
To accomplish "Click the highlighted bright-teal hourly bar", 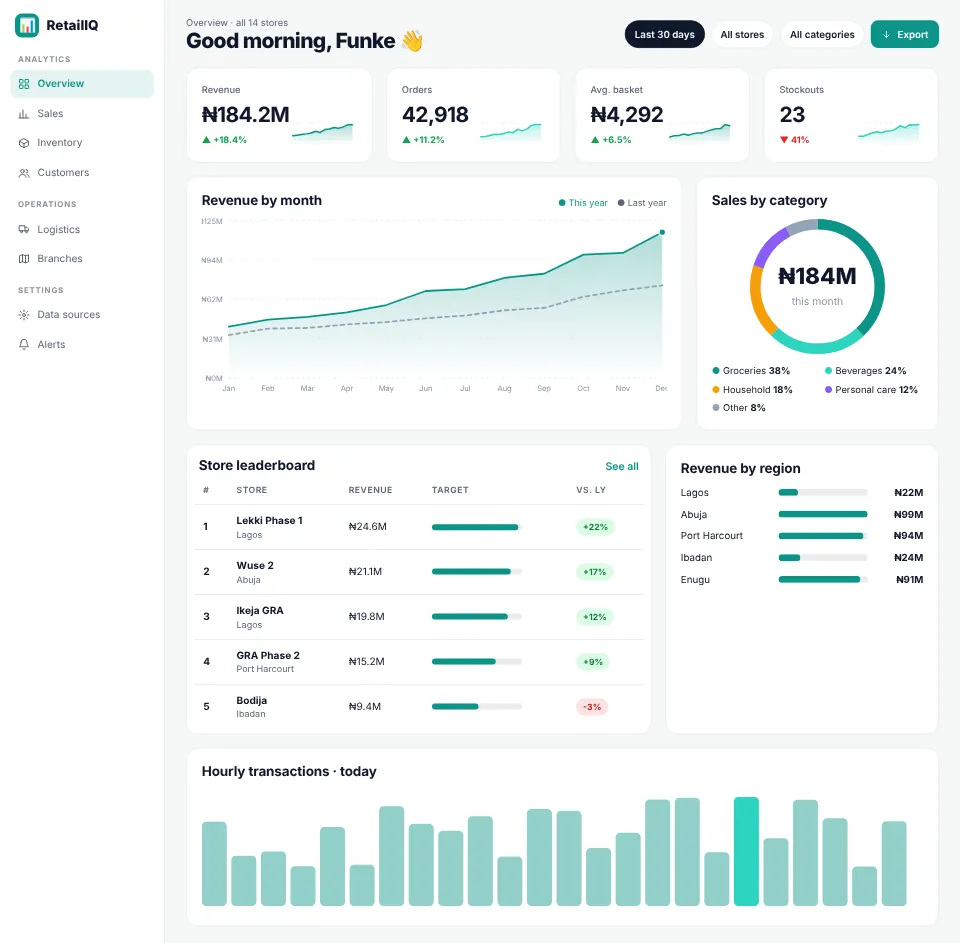I will (x=746, y=851).
